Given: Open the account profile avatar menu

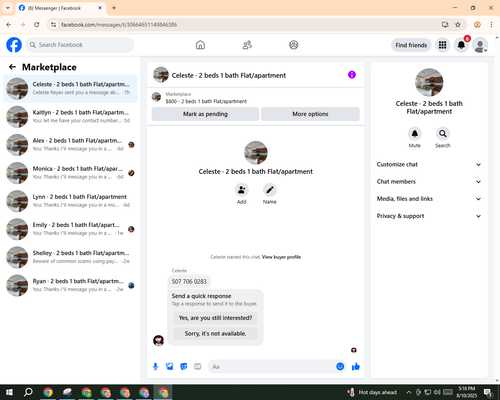Looking at the screenshot, I should 480,45.
